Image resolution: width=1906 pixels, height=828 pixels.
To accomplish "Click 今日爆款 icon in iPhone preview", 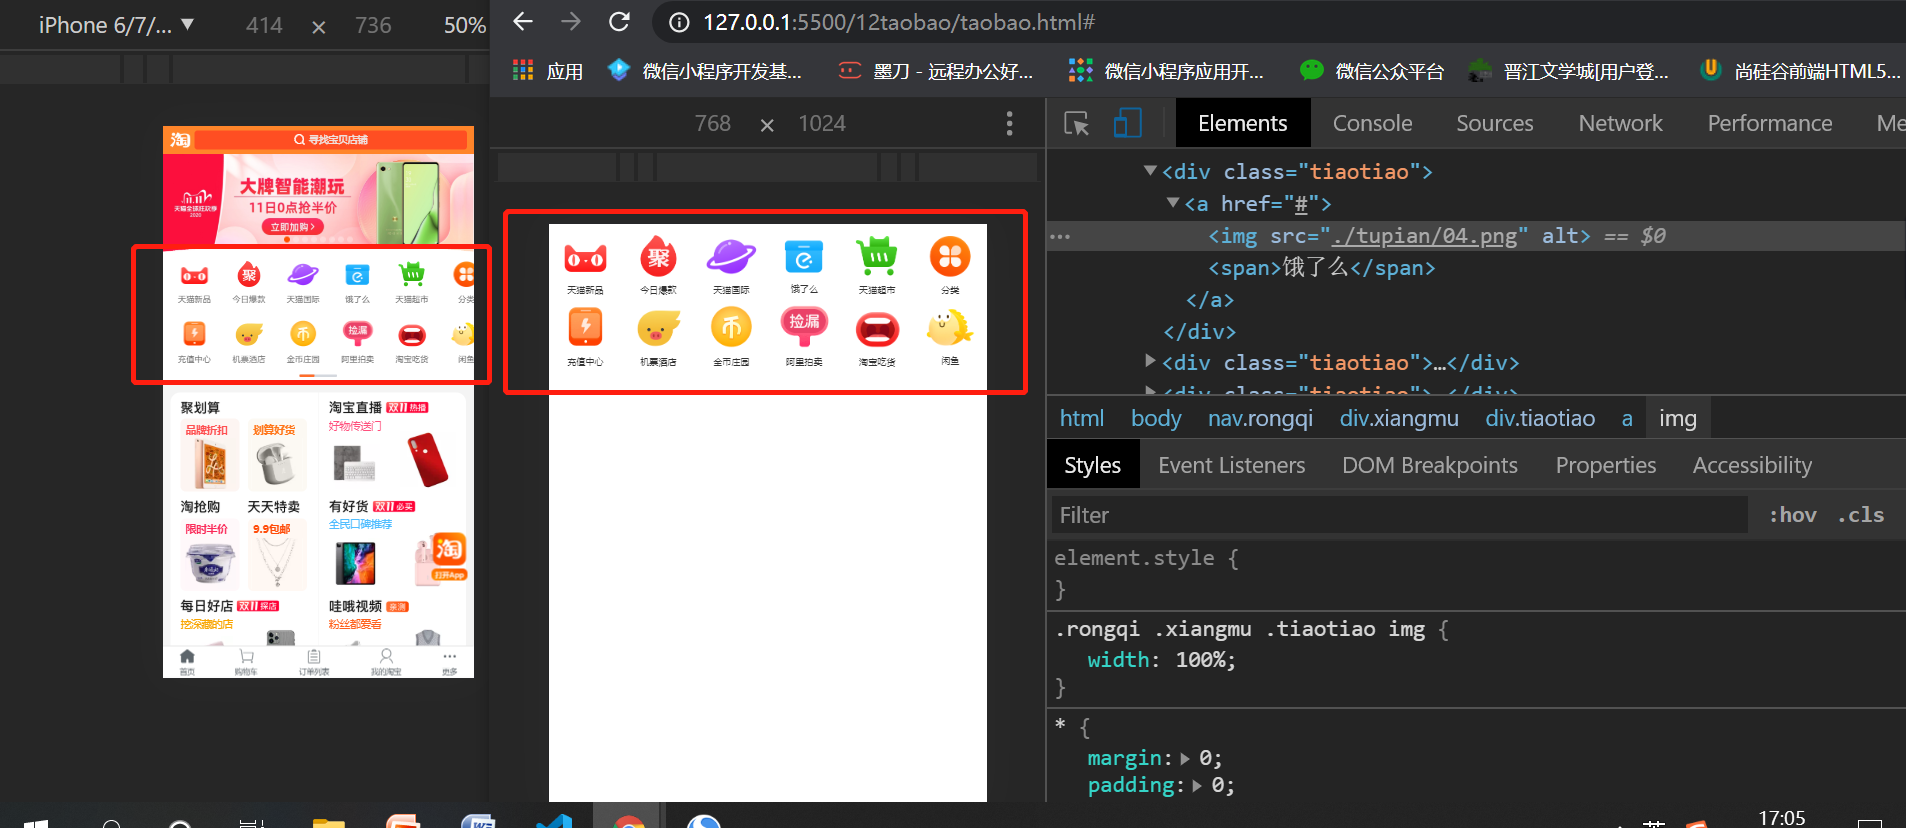I will coord(248,274).
